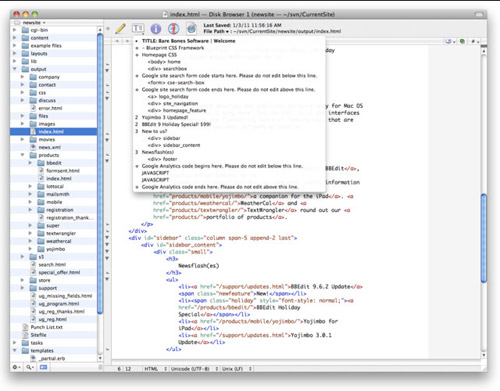Click the Sitefile document icon
Viewport: 500px width, 391px height.
click(x=26, y=335)
